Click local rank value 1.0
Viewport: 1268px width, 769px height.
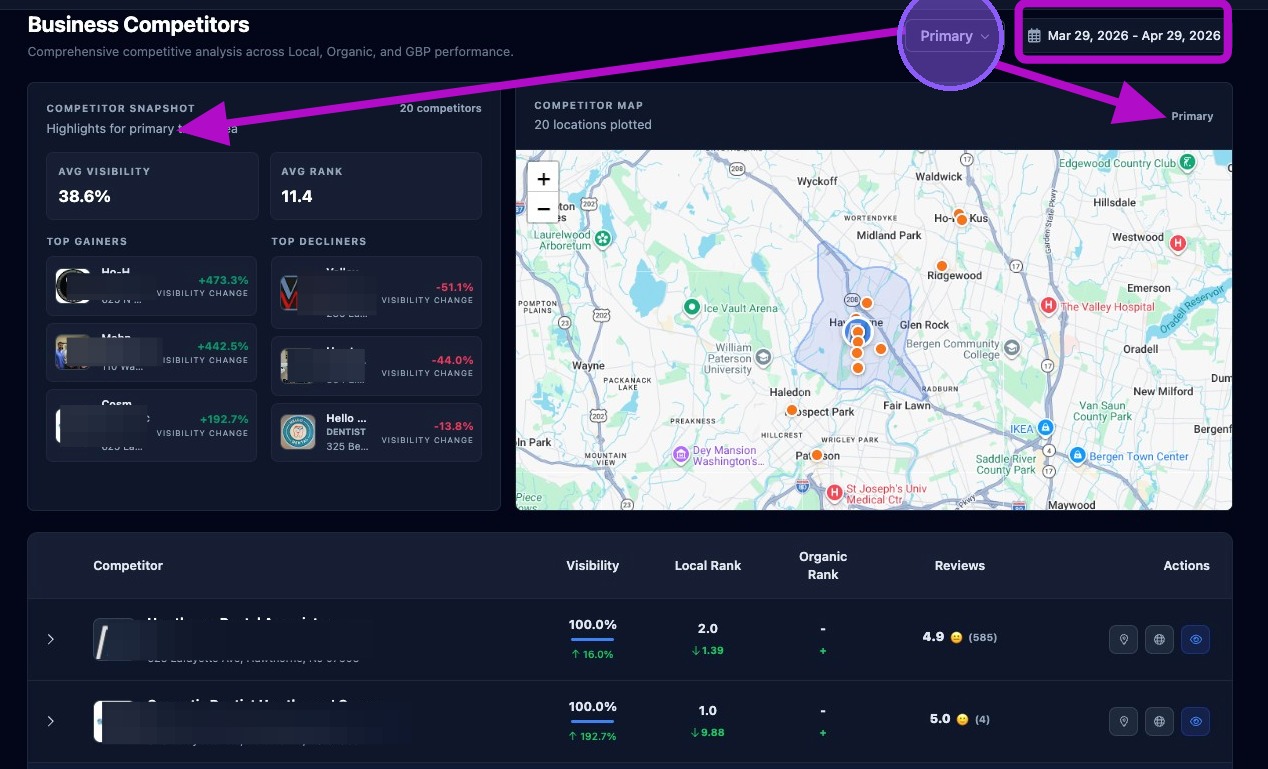click(708, 711)
